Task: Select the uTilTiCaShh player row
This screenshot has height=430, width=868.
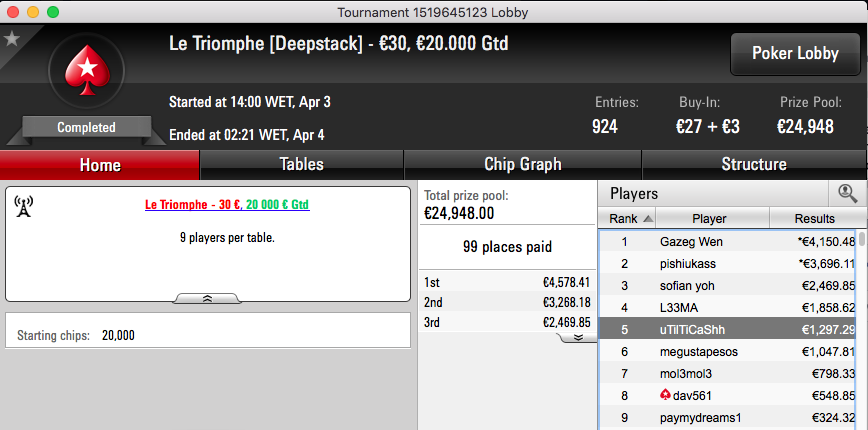Action: click(x=728, y=330)
